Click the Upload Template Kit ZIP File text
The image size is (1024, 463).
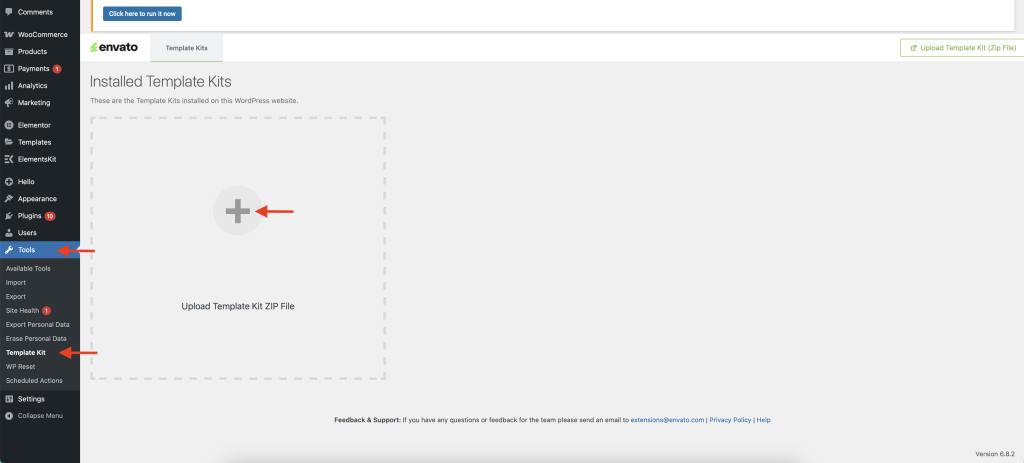(238, 306)
